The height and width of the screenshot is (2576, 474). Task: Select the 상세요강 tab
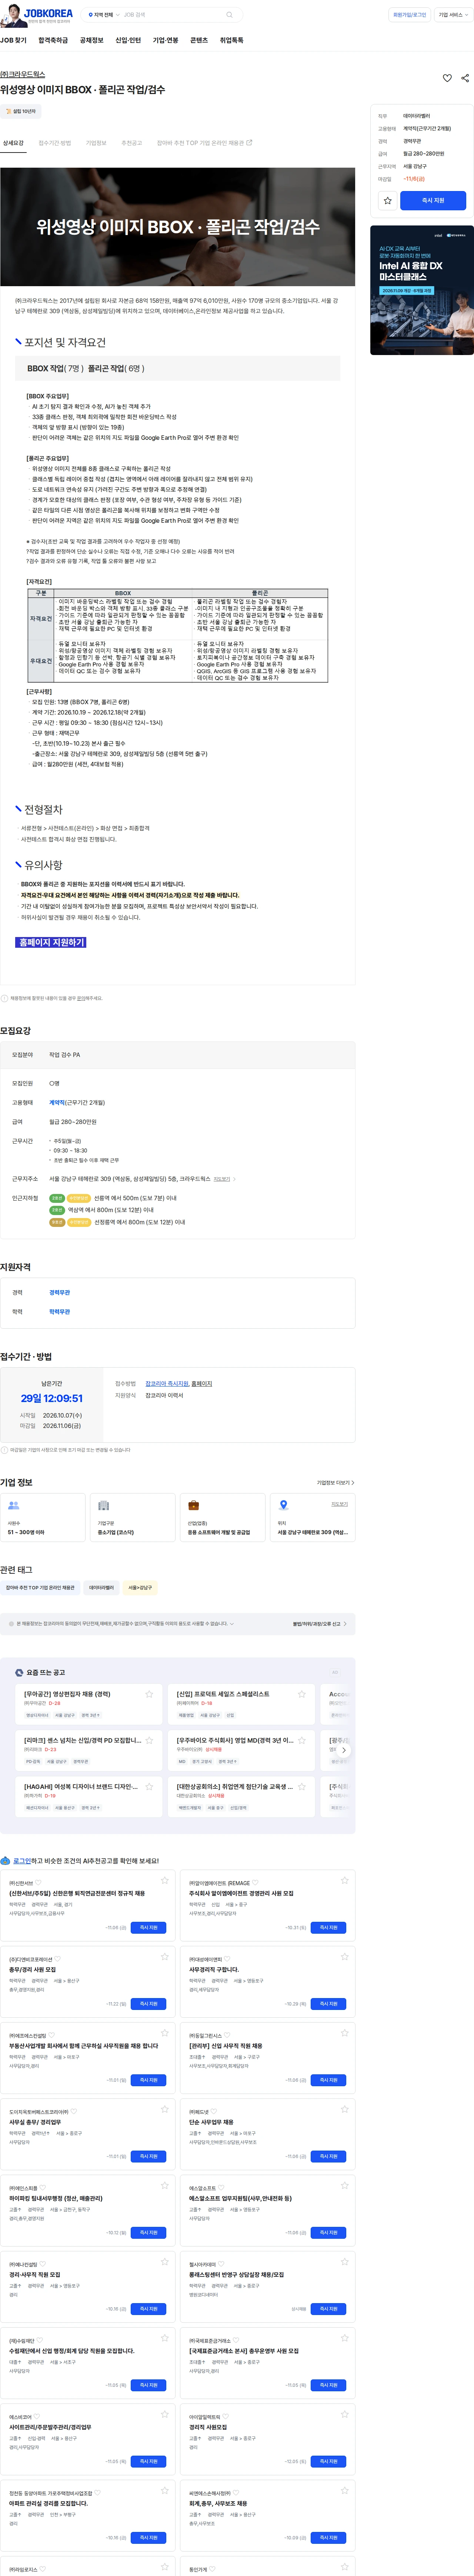[x=13, y=143]
